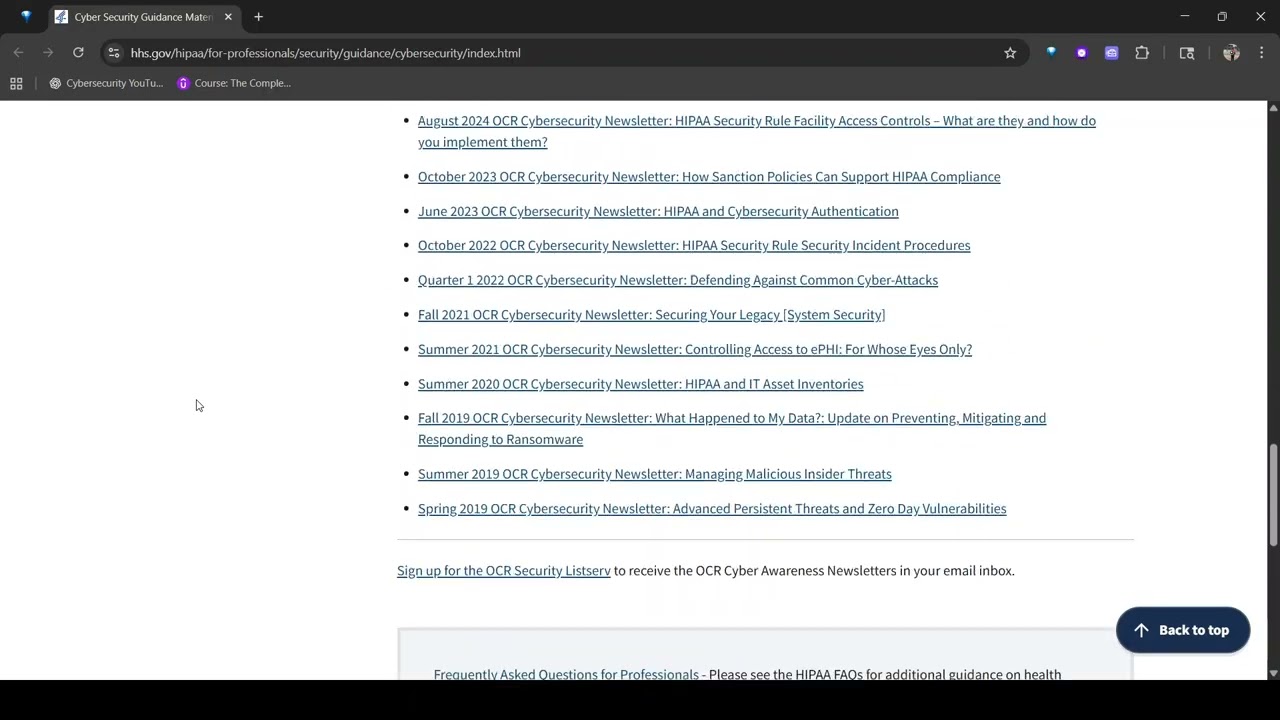Click the scrollbar up arrow

(1273, 108)
